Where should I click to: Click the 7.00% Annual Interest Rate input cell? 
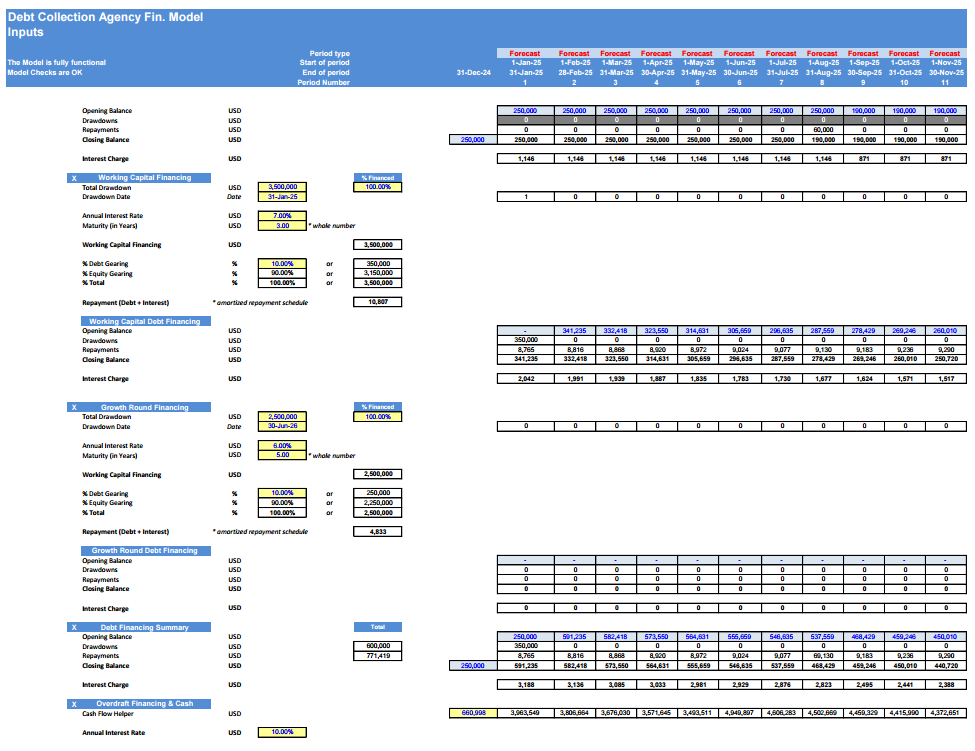283,215
